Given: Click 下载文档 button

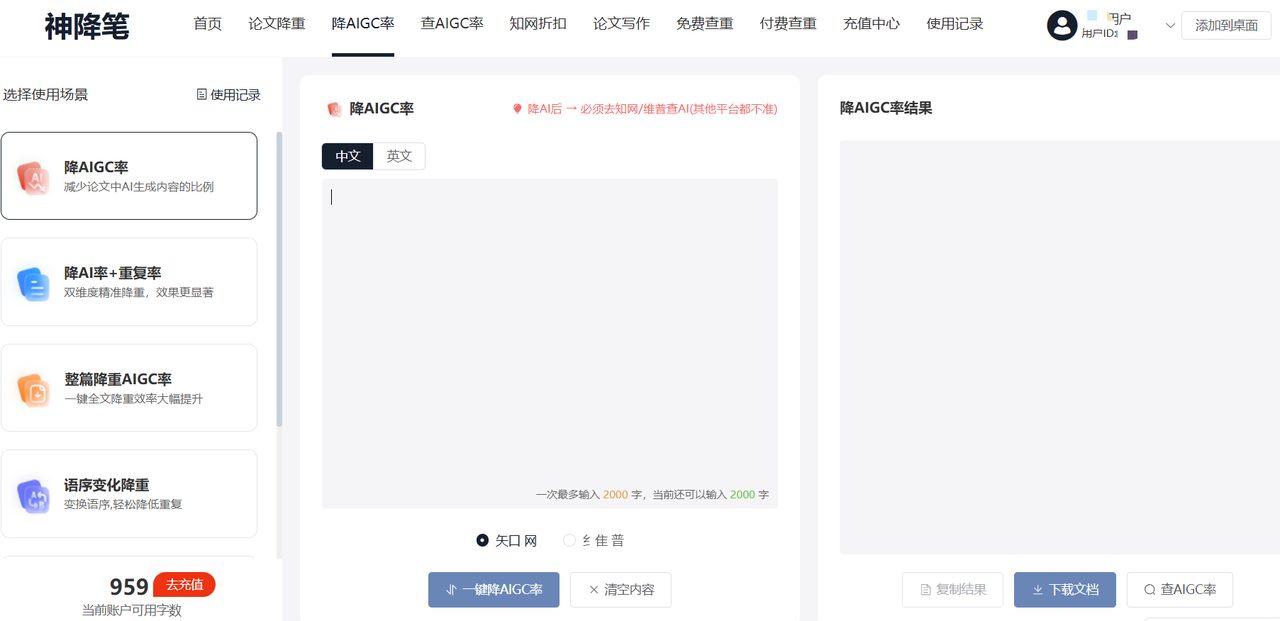Looking at the screenshot, I should [x=1065, y=590].
